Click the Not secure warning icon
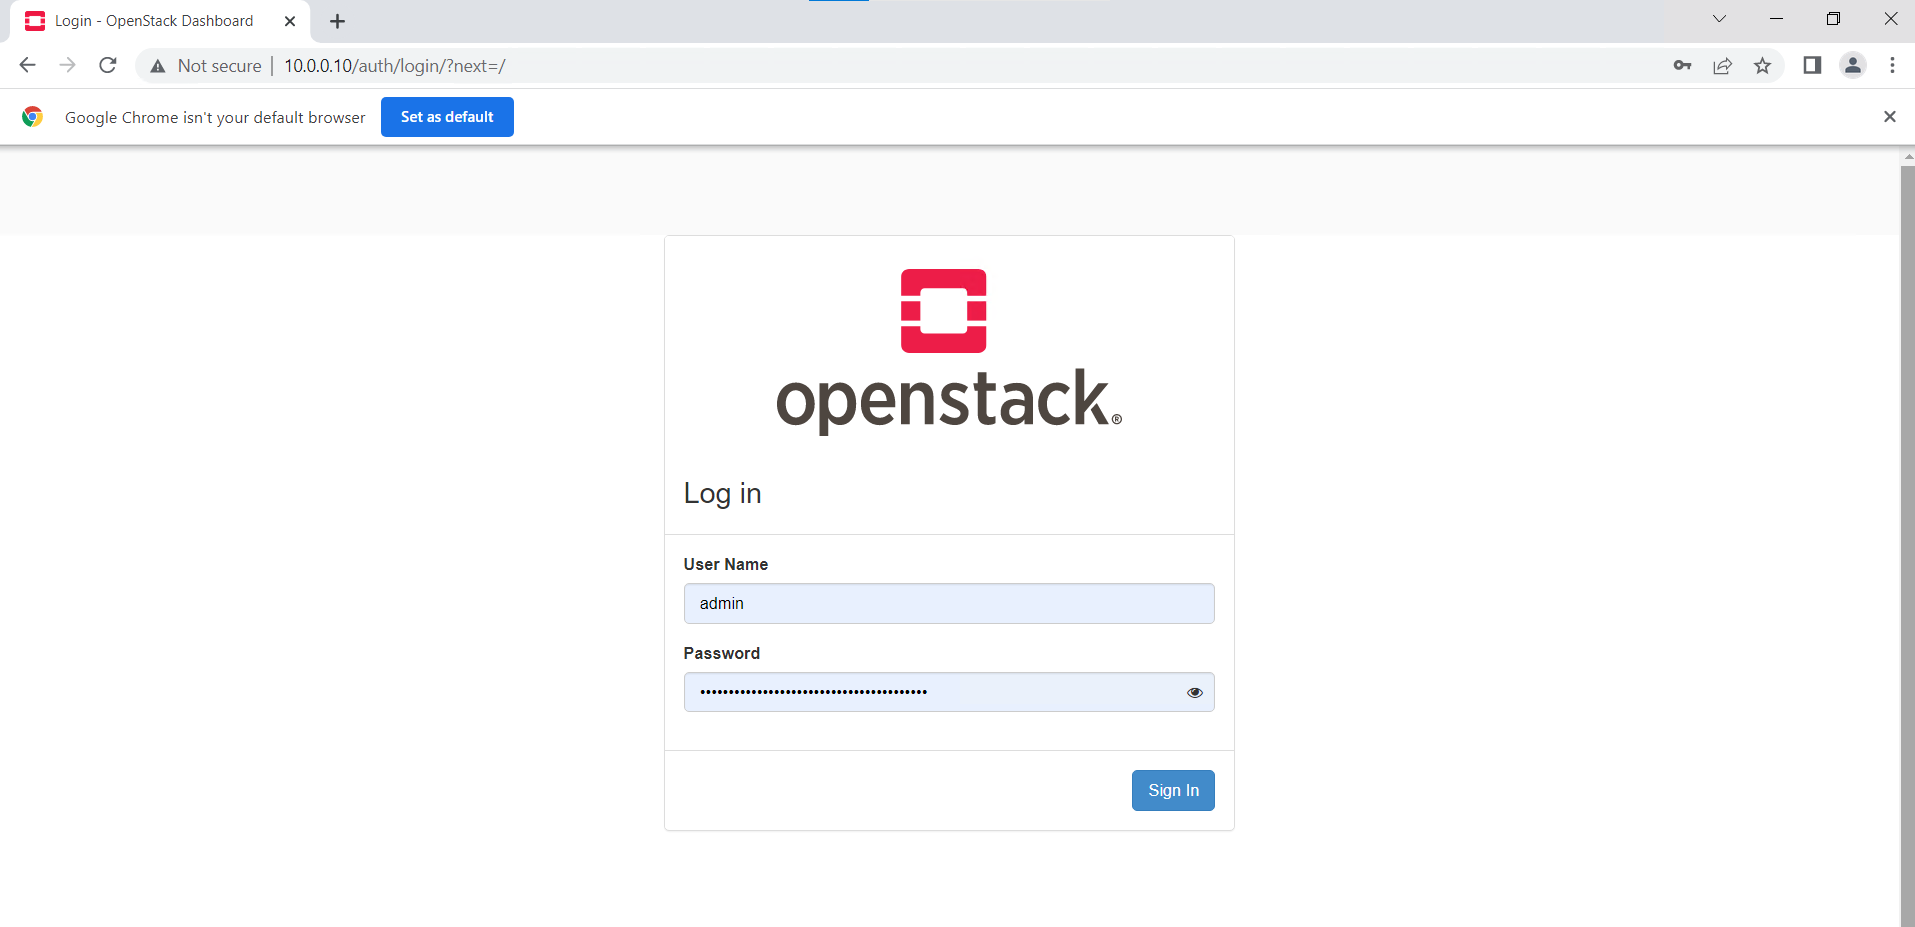This screenshot has width=1915, height=927. [158, 66]
